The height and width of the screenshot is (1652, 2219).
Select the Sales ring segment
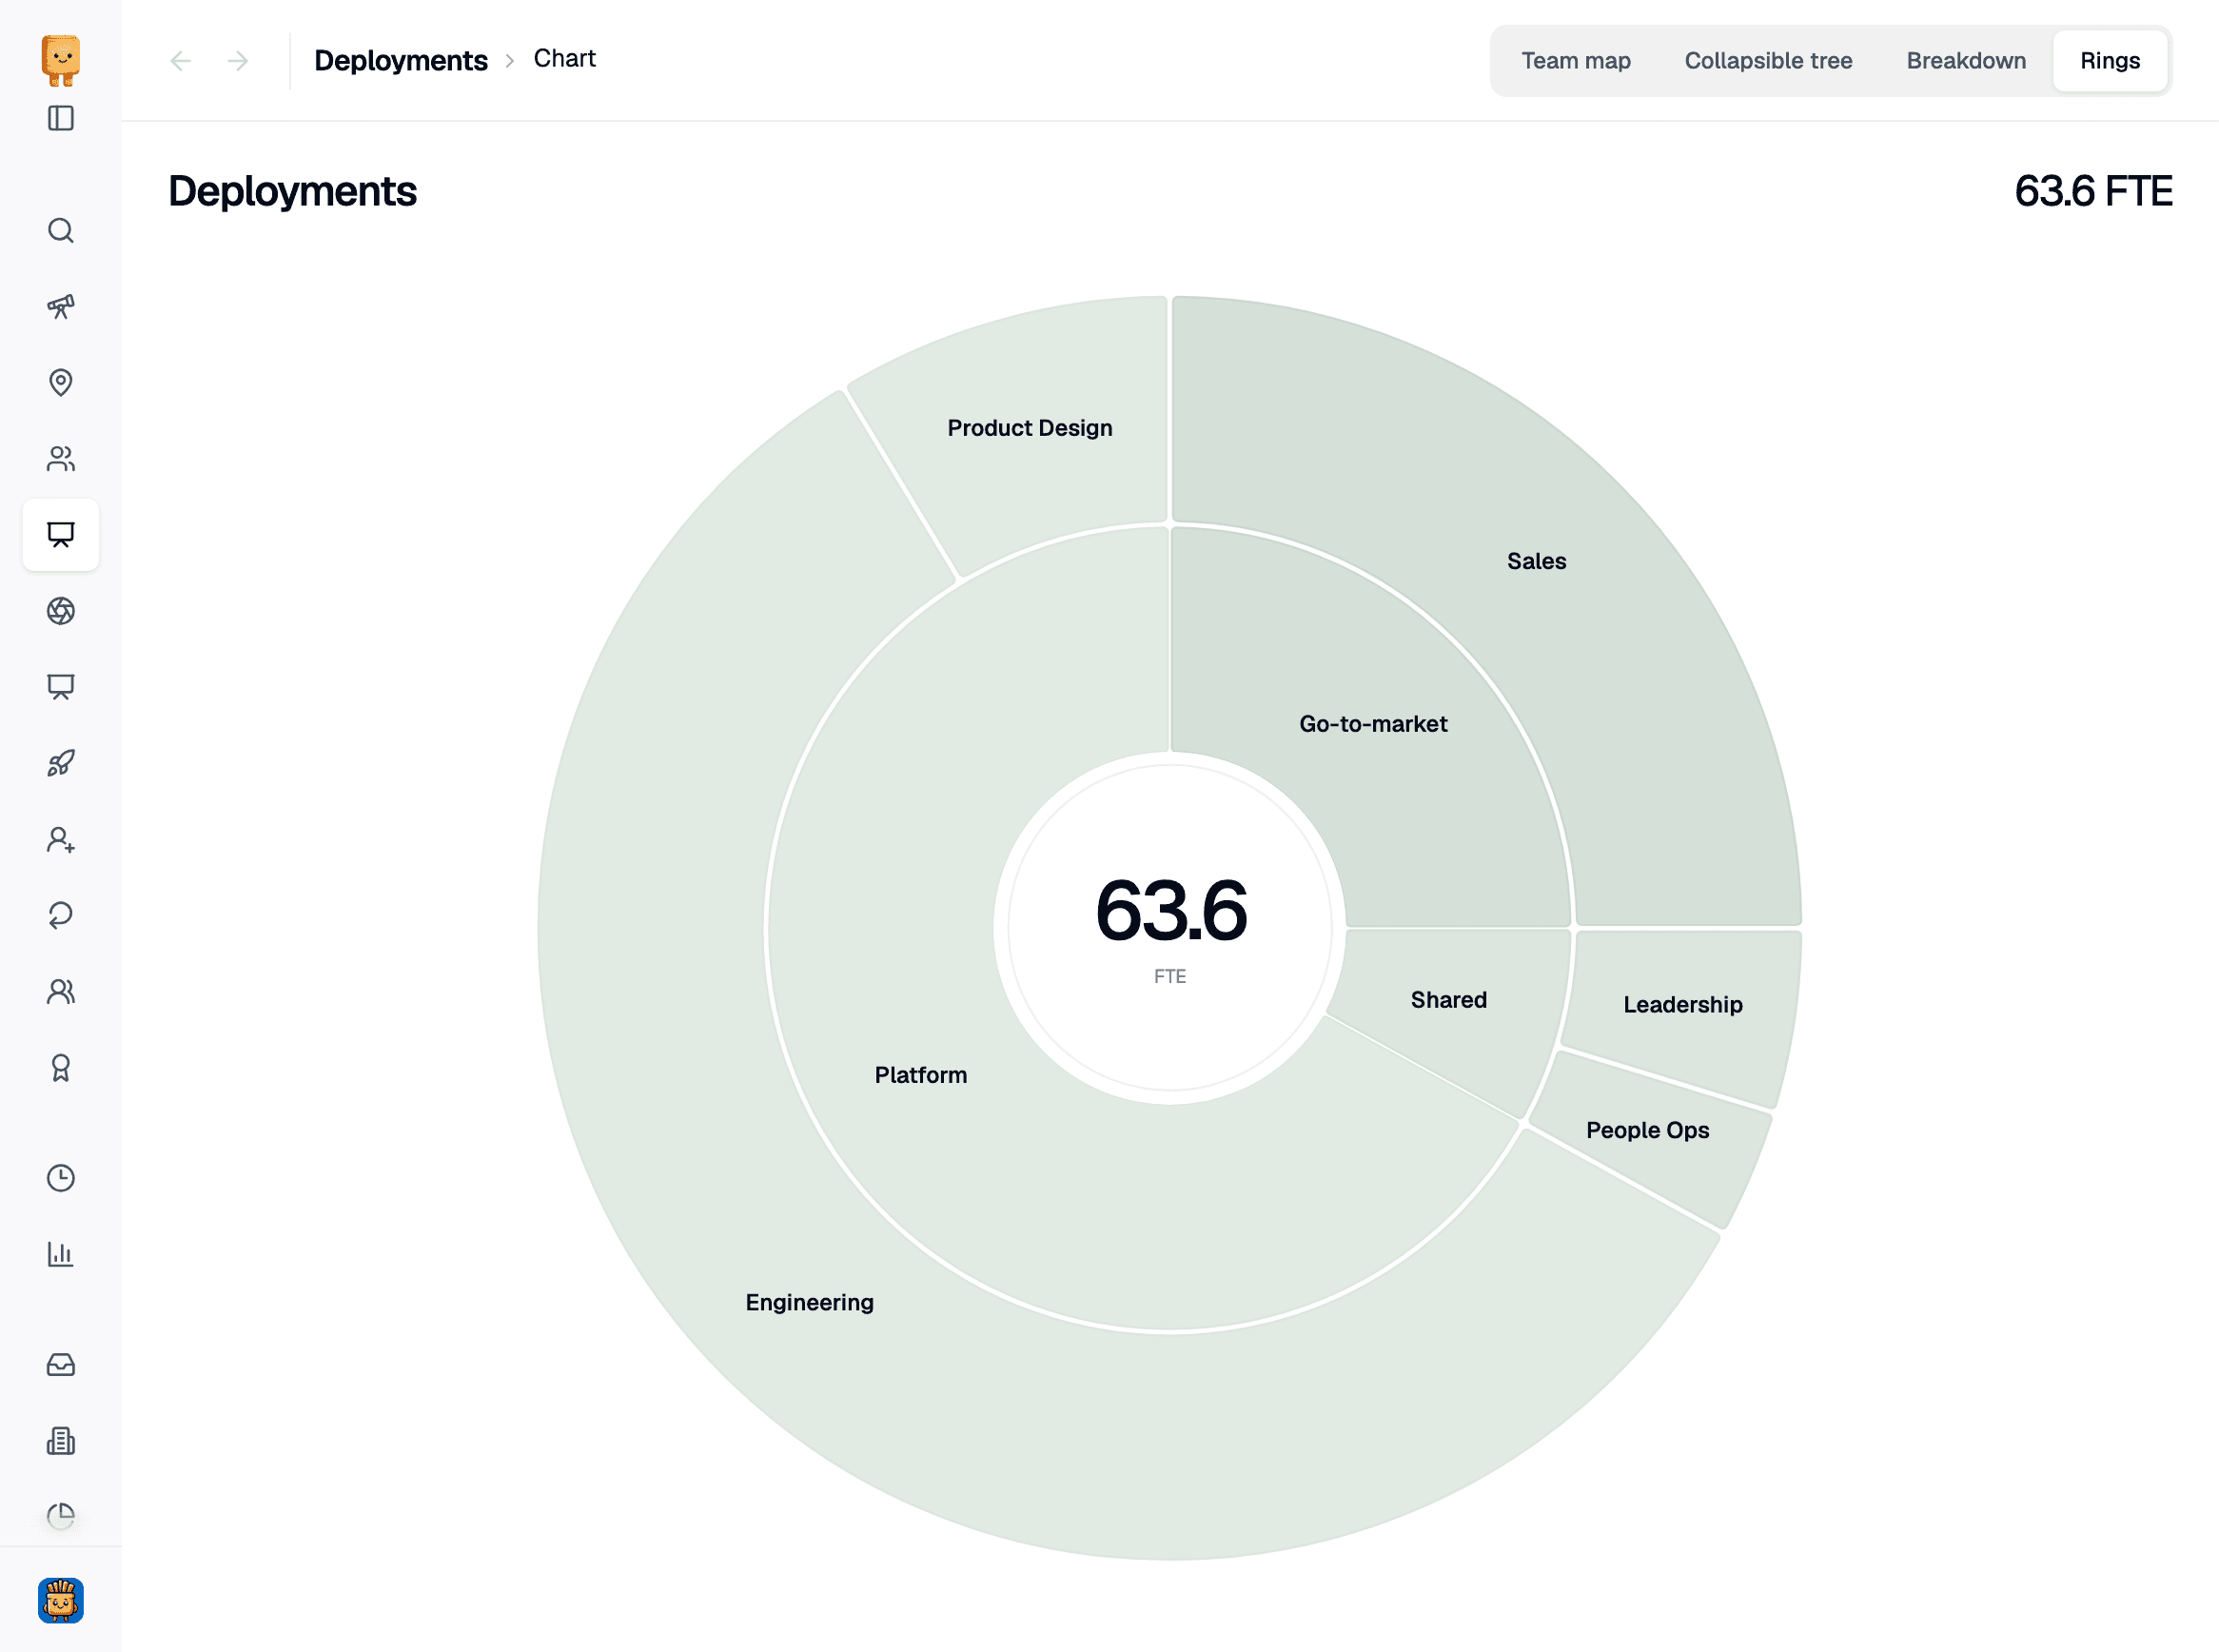coord(1536,561)
